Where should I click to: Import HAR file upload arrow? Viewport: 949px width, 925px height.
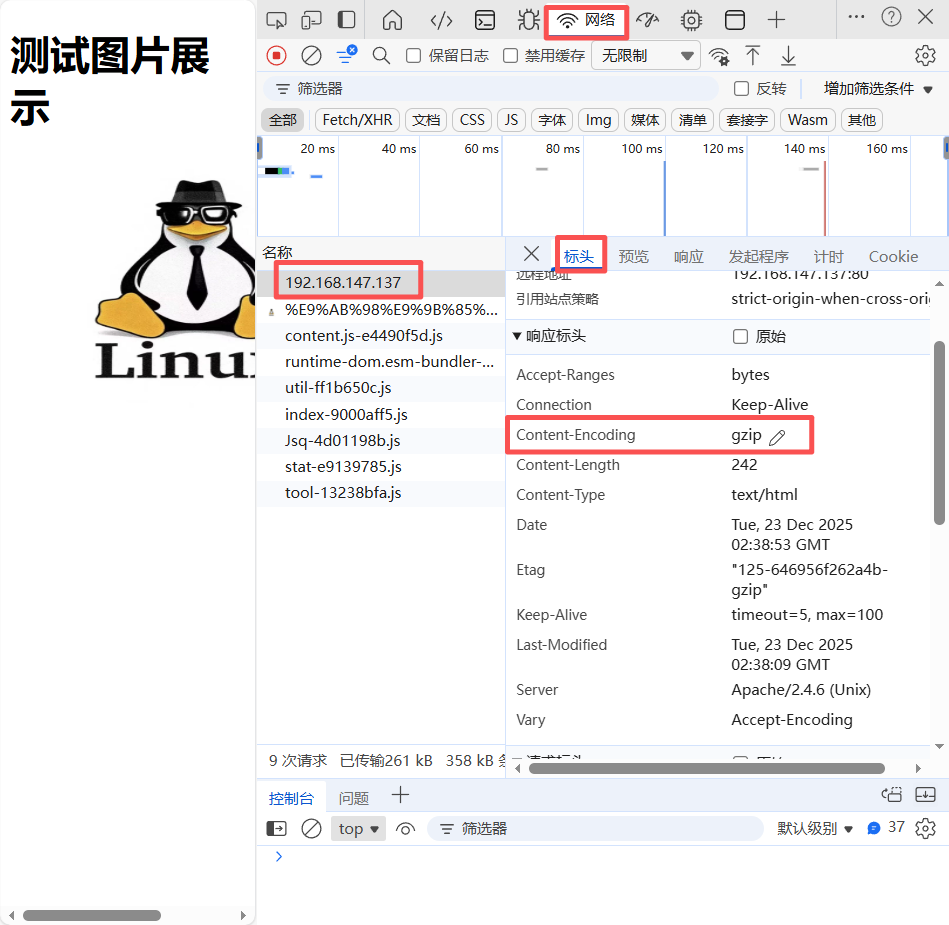(x=752, y=56)
